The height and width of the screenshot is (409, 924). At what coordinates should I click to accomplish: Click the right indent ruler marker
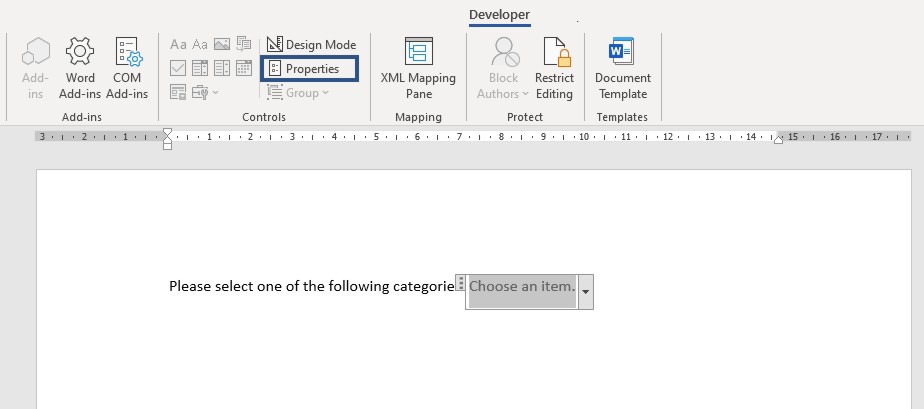778,140
